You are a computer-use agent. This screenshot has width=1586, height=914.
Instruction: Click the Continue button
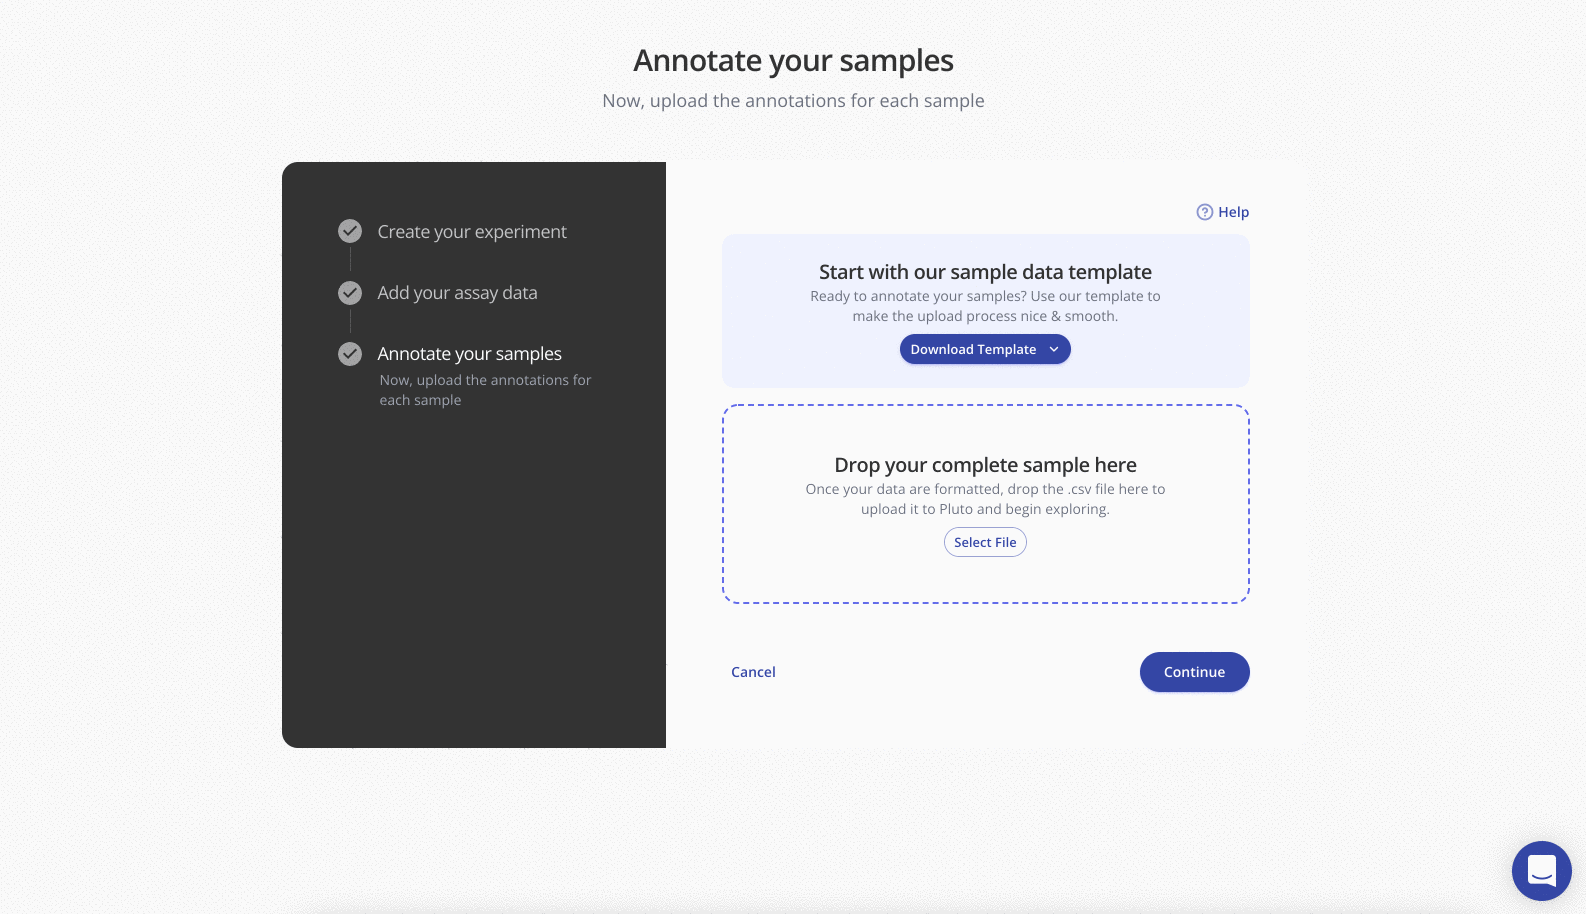[x=1194, y=672]
